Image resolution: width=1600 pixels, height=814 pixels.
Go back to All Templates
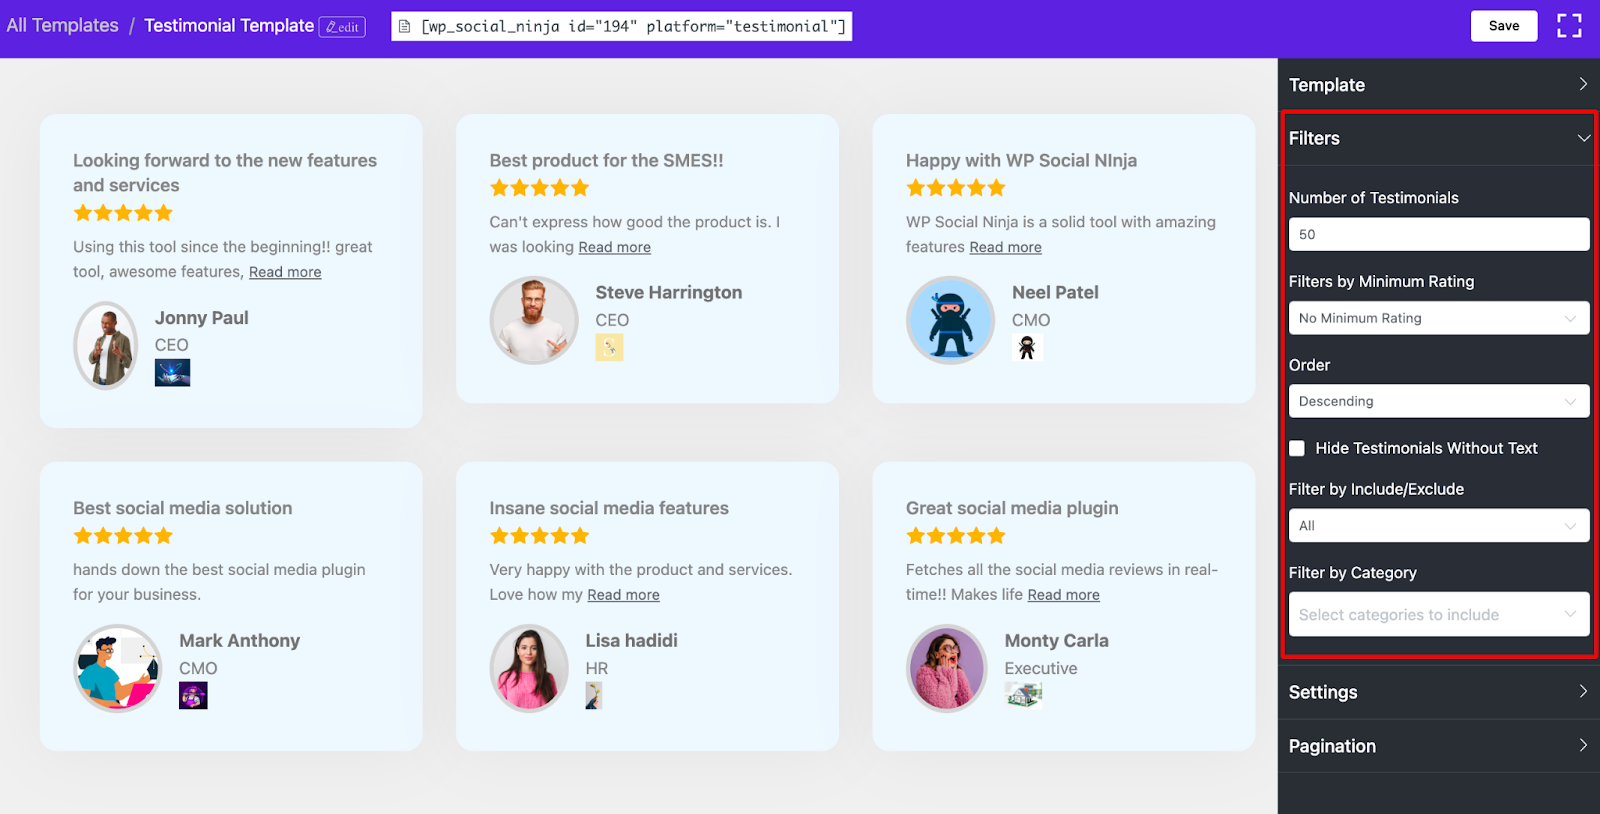[62, 26]
